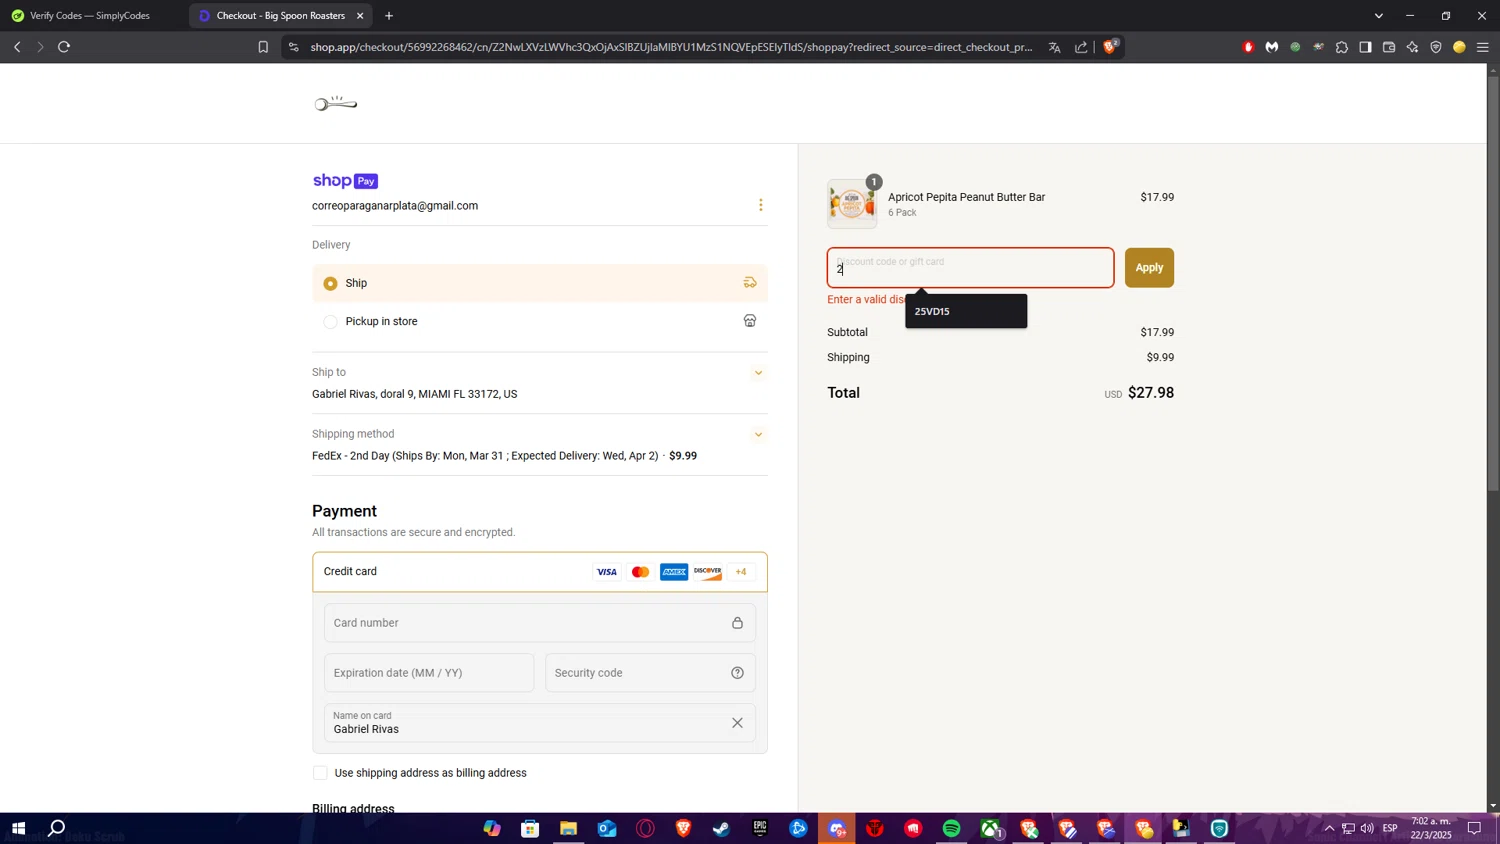The image size is (1500, 844).
Task: Select the Pickup in store radio option
Action: [x=330, y=322]
